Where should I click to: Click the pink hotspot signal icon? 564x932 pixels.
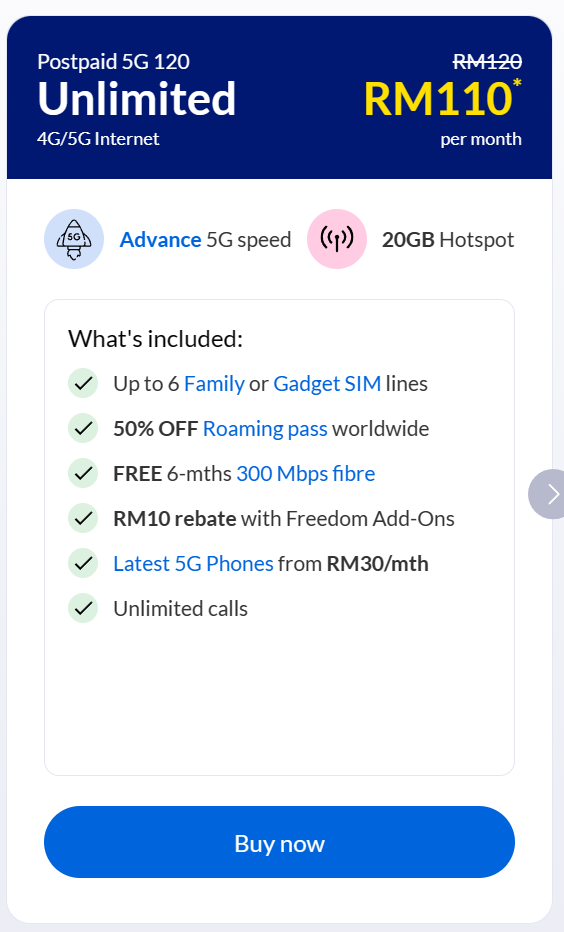(336, 239)
